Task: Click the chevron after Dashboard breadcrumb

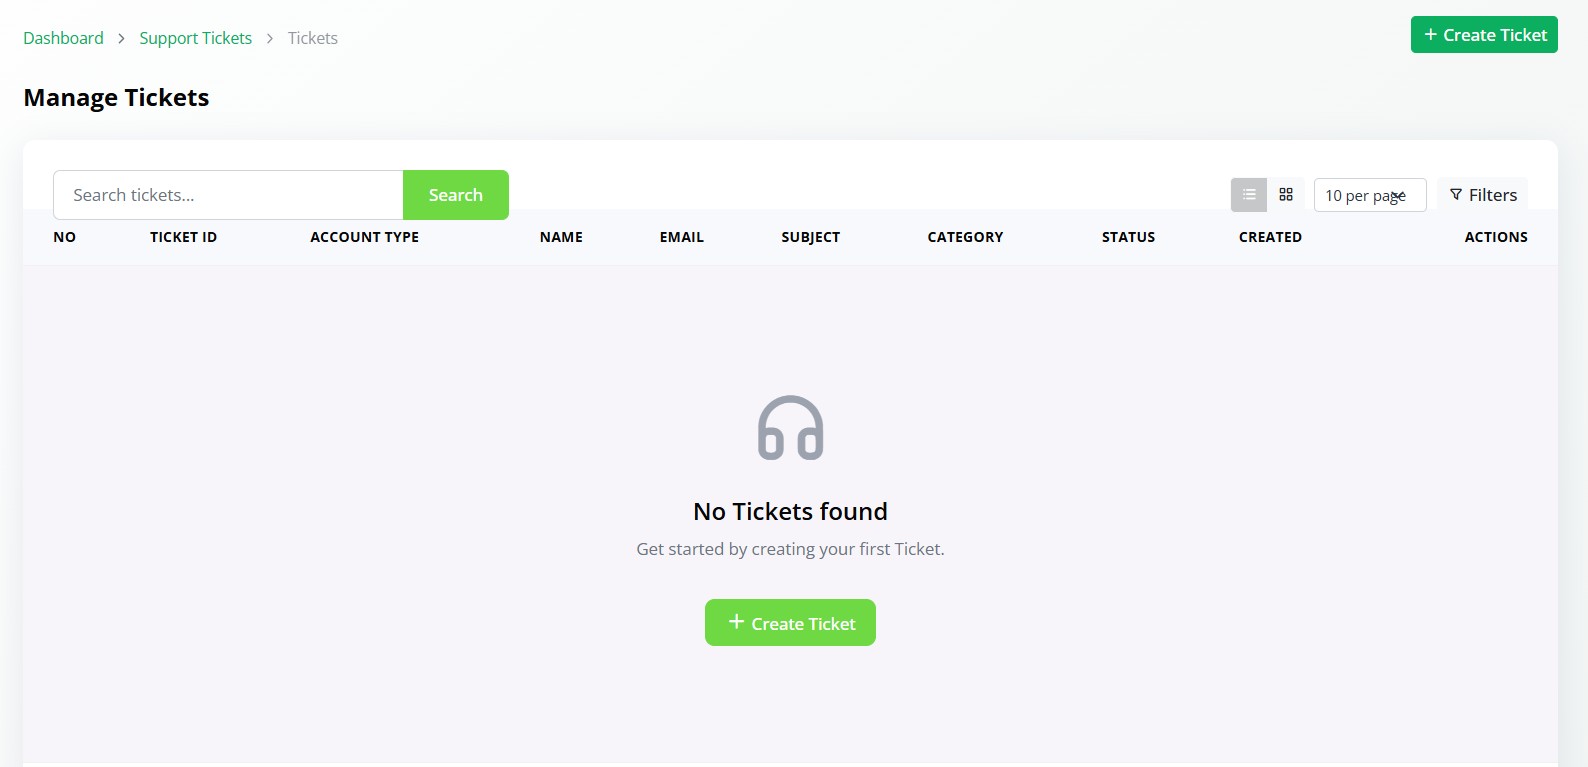Action: (x=121, y=38)
